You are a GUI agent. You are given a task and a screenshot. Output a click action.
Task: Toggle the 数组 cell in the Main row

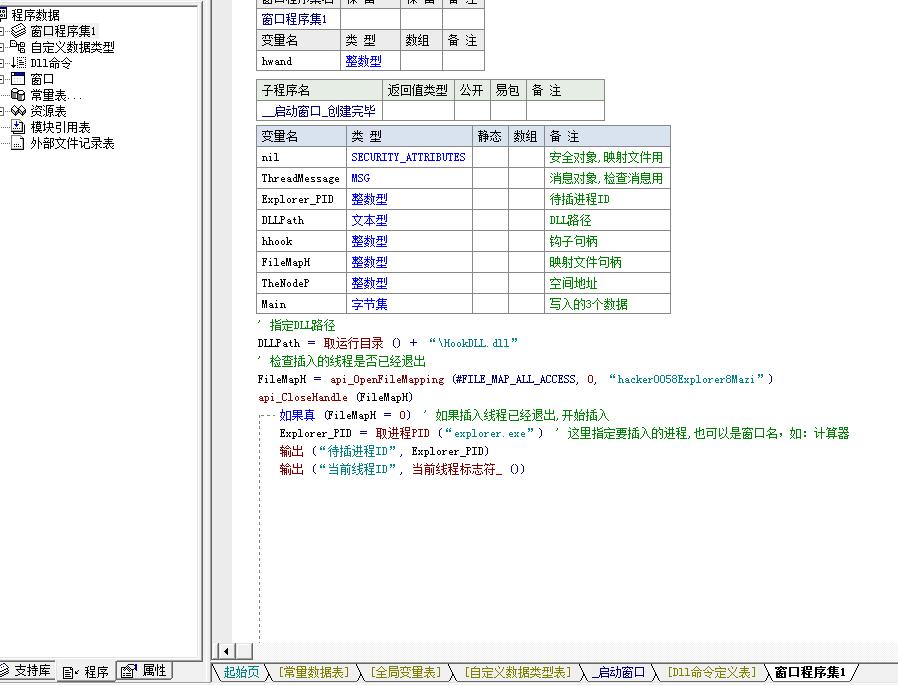[526, 304]
